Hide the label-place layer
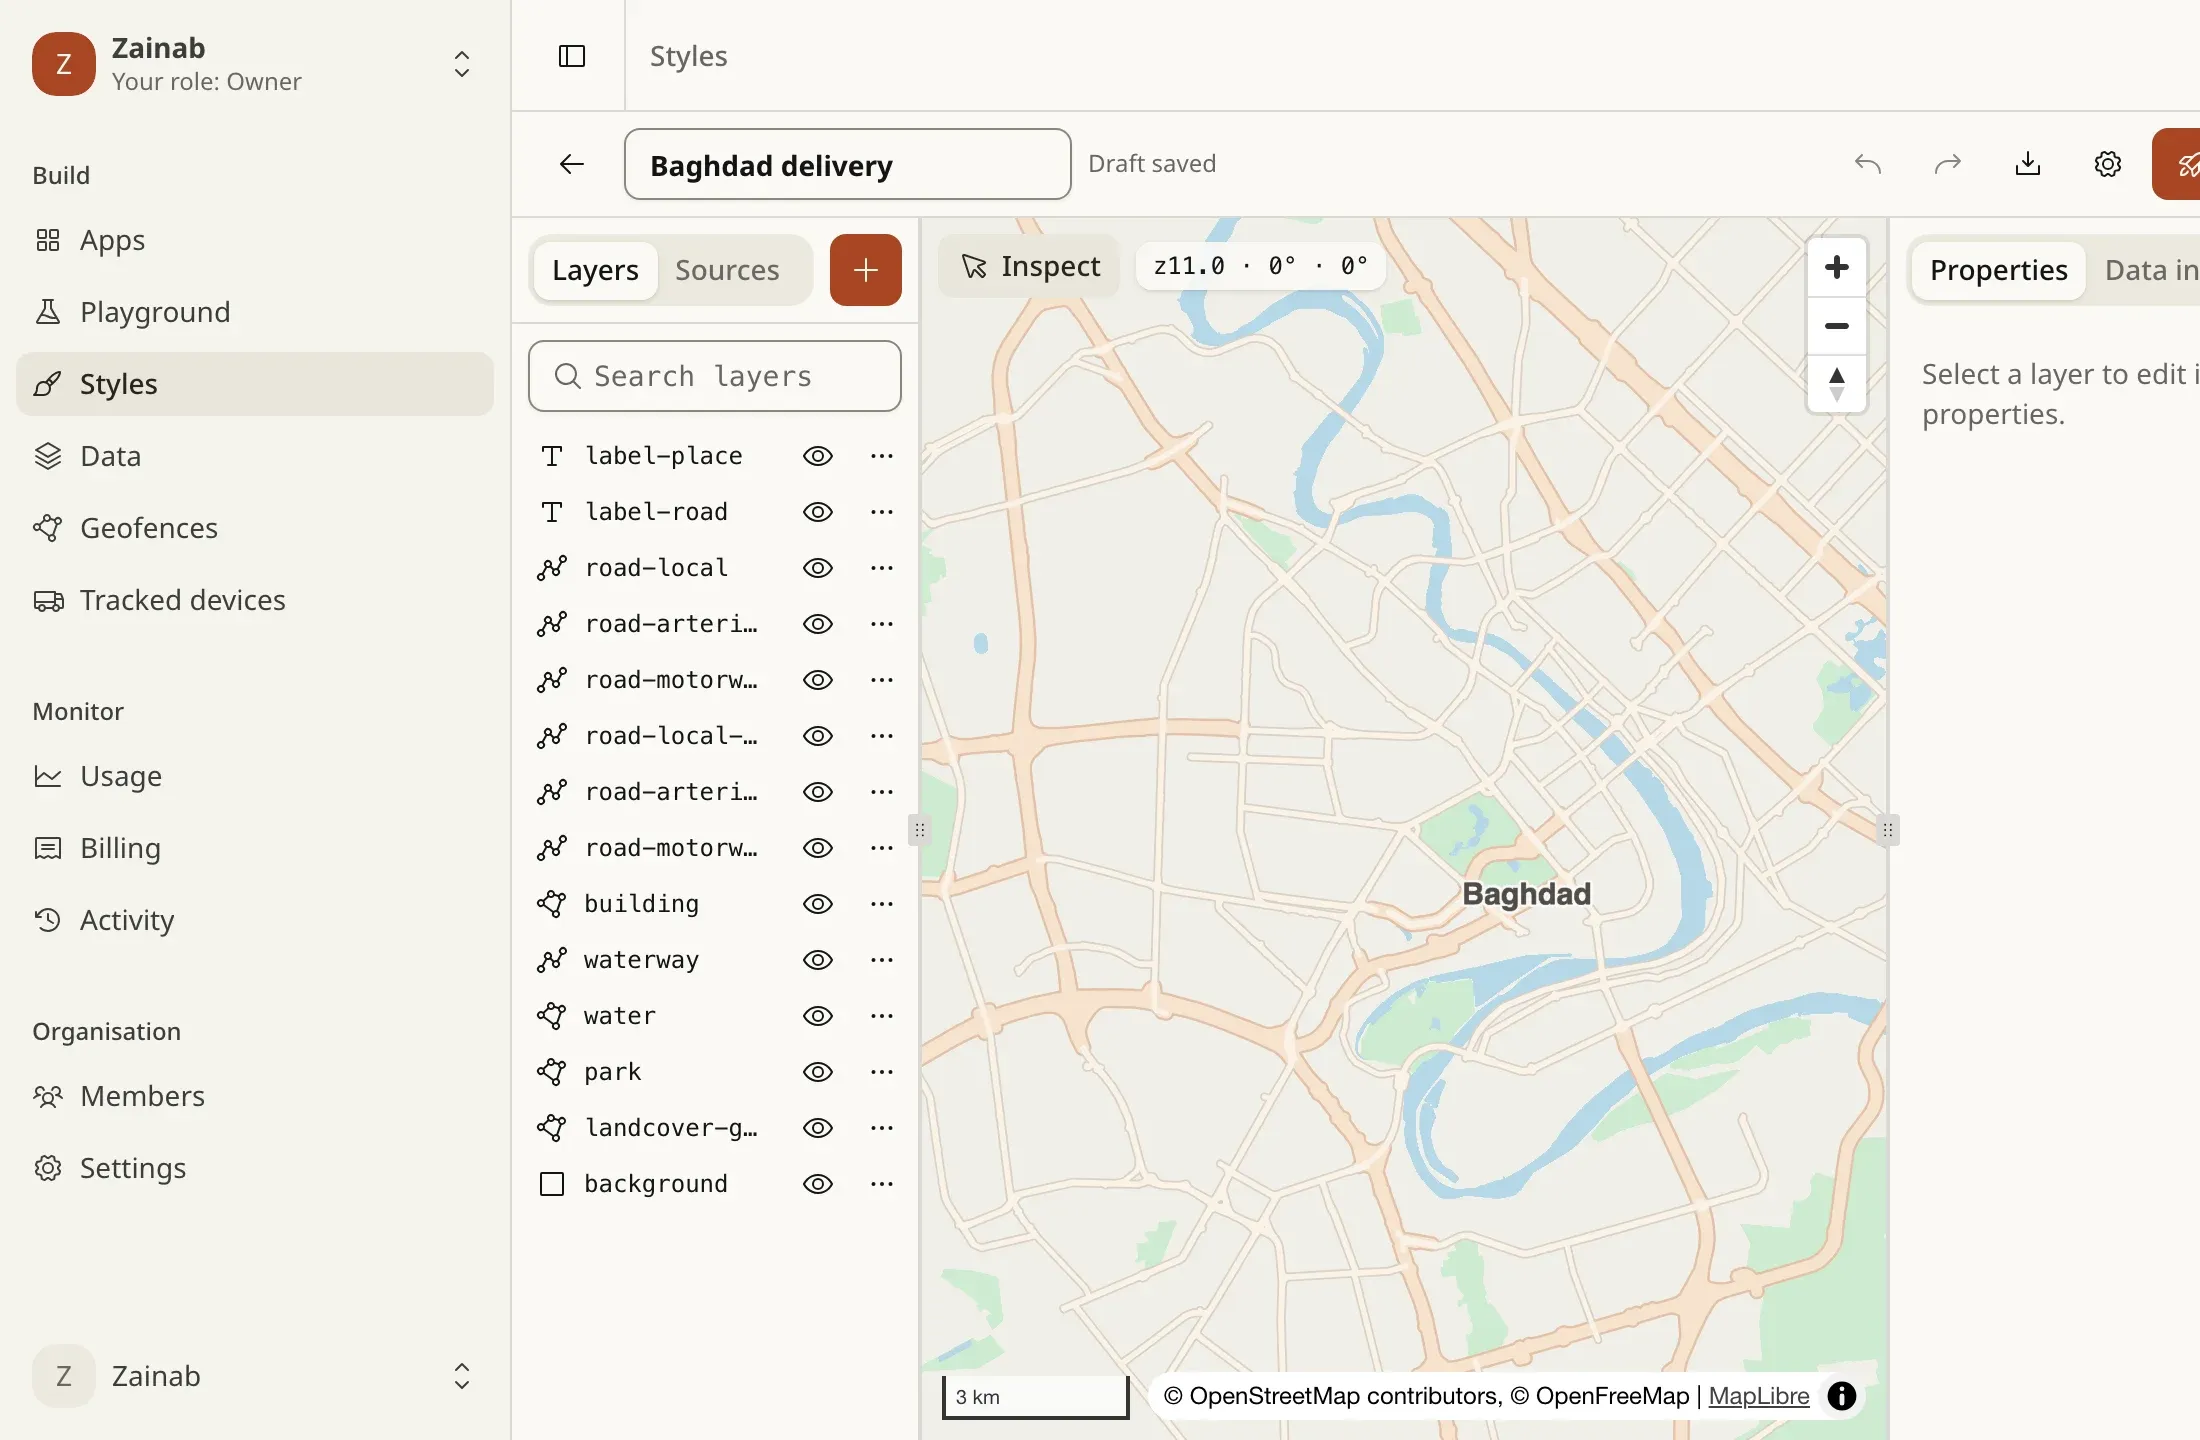2200x1440 pixels. pos(817,456)
